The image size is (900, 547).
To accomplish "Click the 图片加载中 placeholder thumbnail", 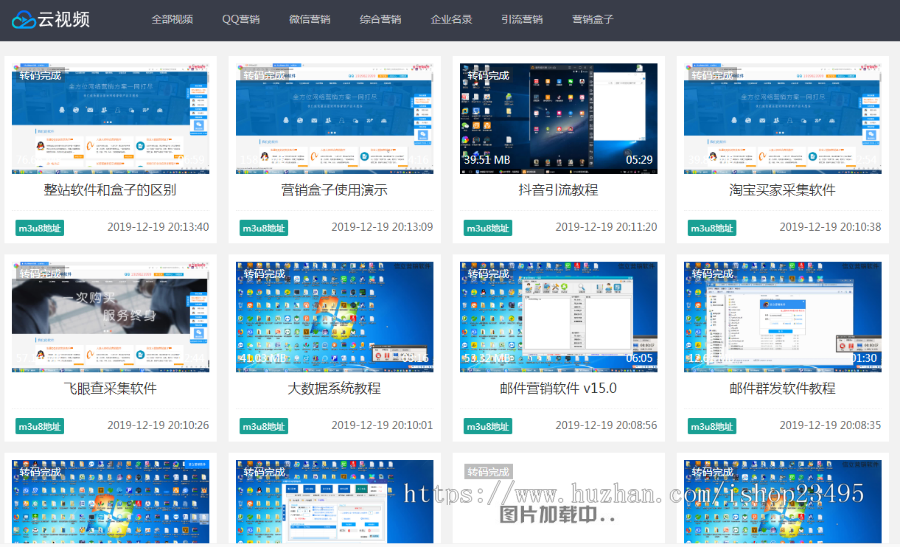I will pyautogui.click(x=558, y=501).
